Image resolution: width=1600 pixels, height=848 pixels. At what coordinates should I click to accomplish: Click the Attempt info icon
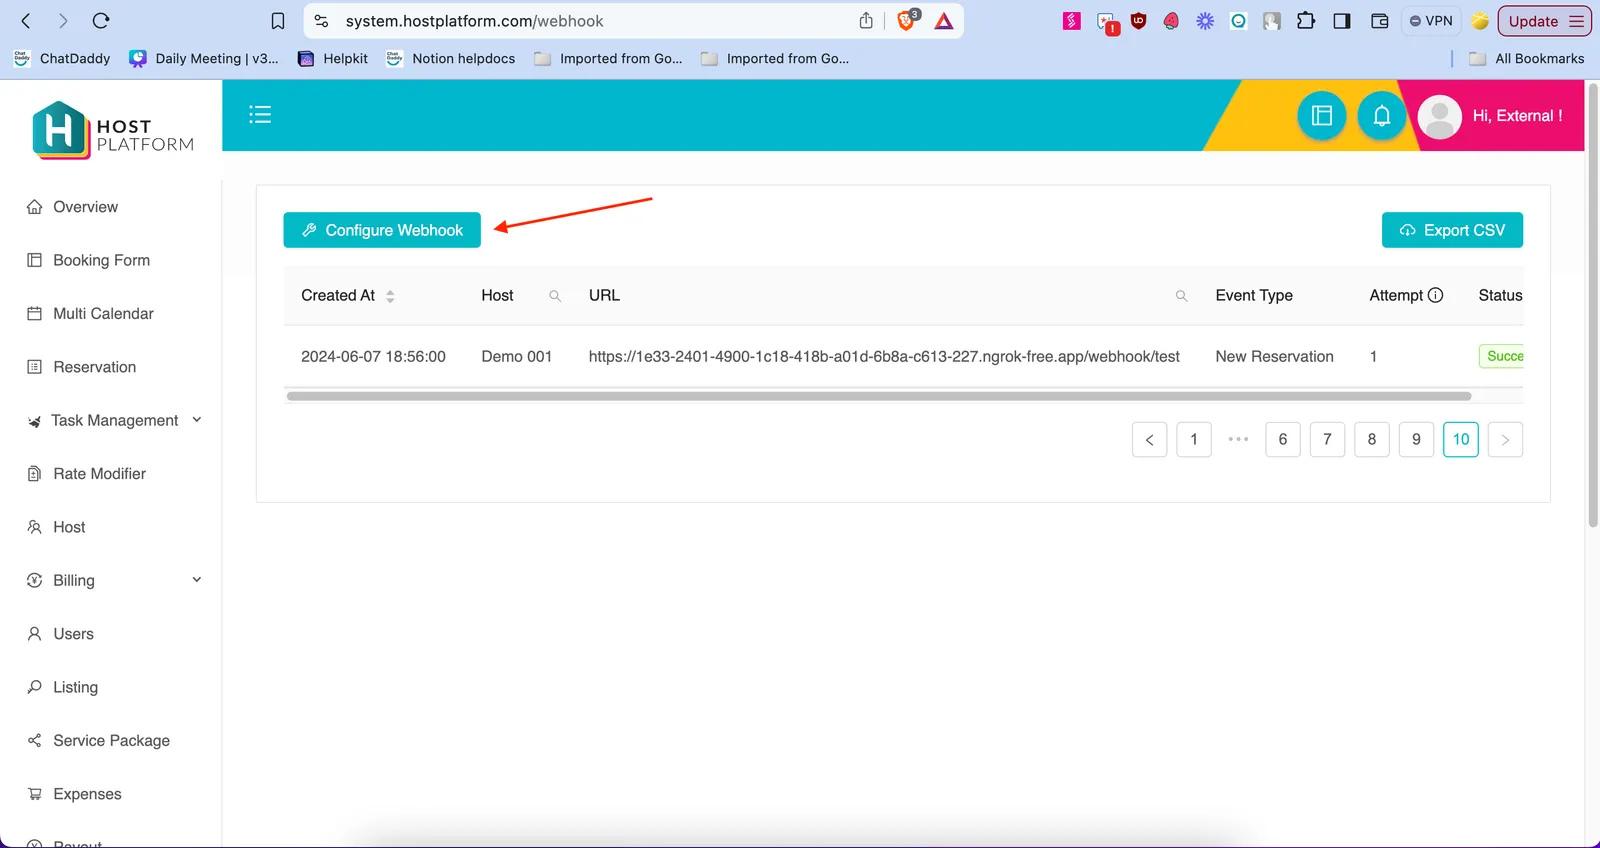[1436, 295]
